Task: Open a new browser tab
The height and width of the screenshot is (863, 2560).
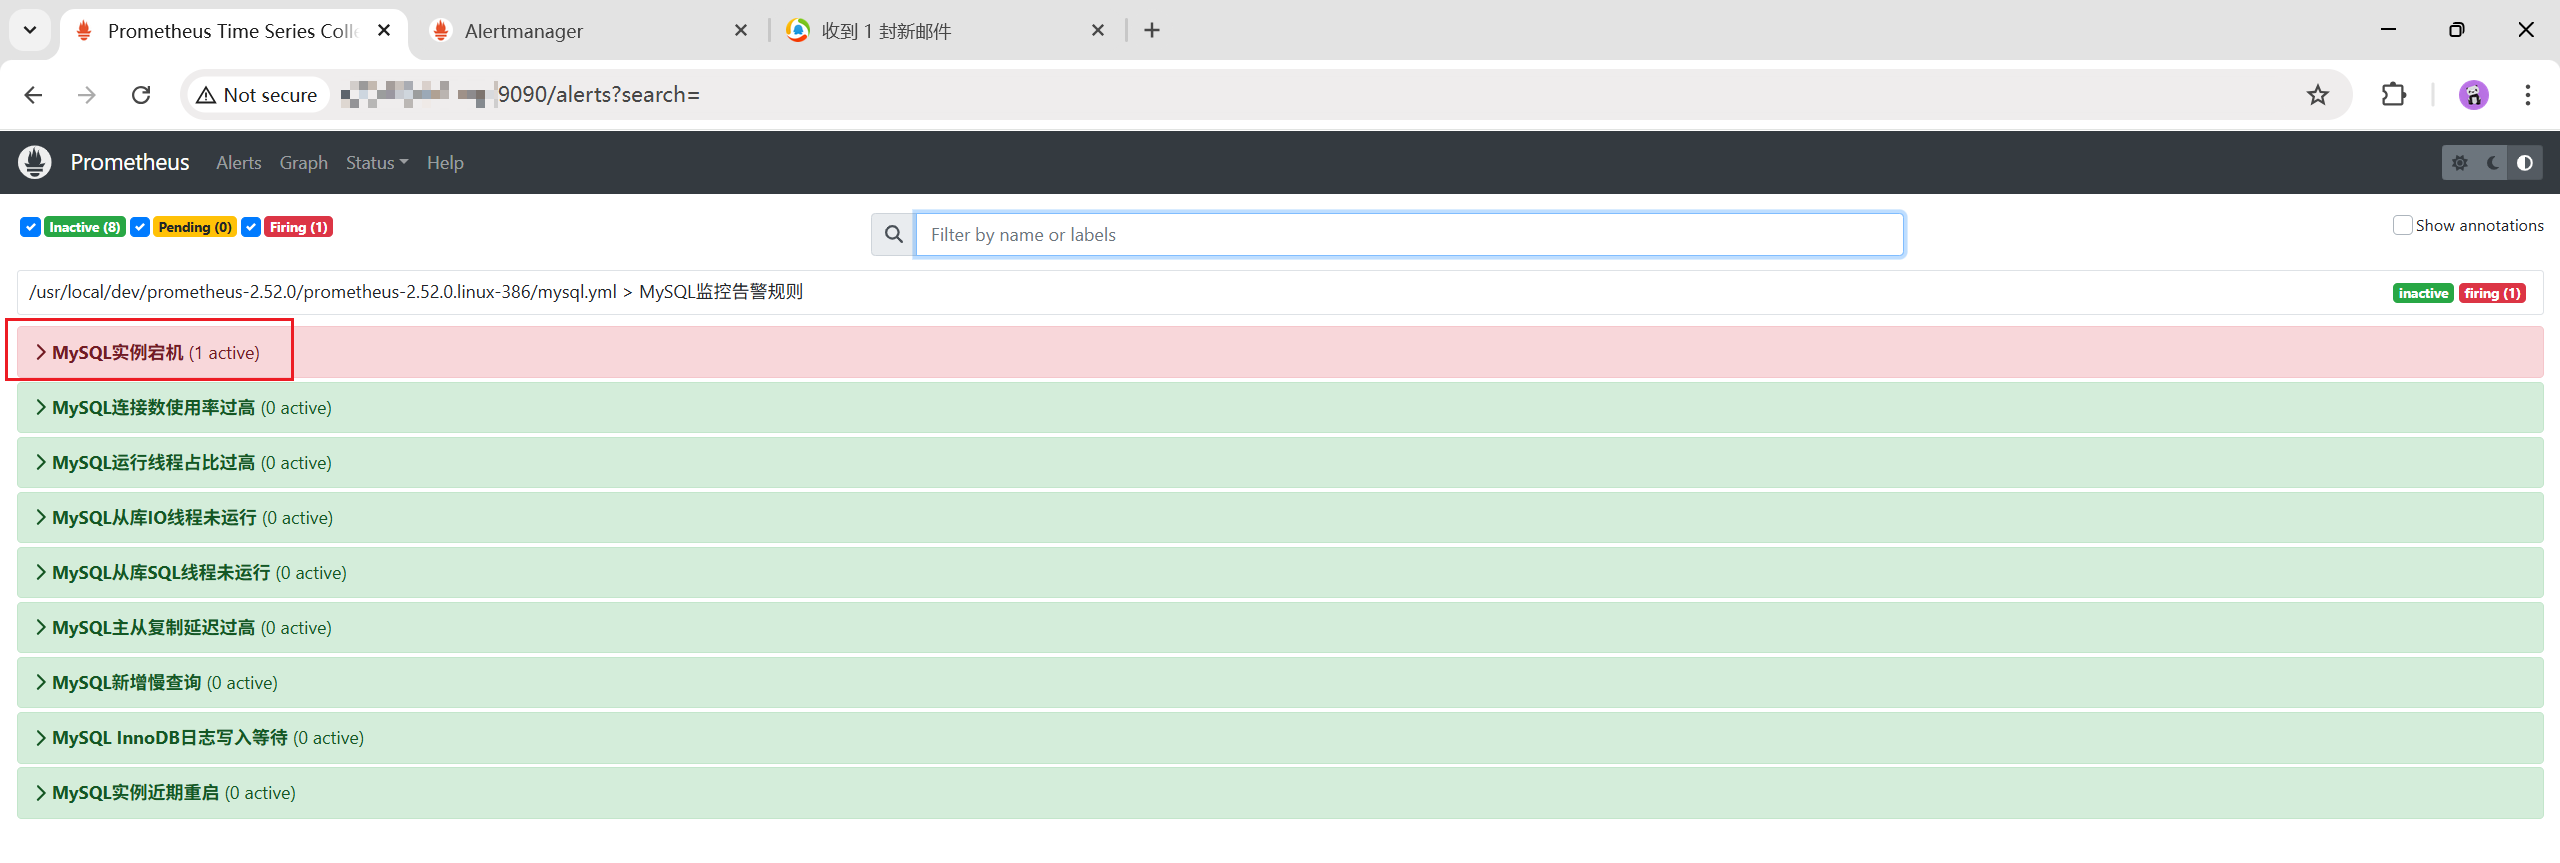Action: (1152, 30)
